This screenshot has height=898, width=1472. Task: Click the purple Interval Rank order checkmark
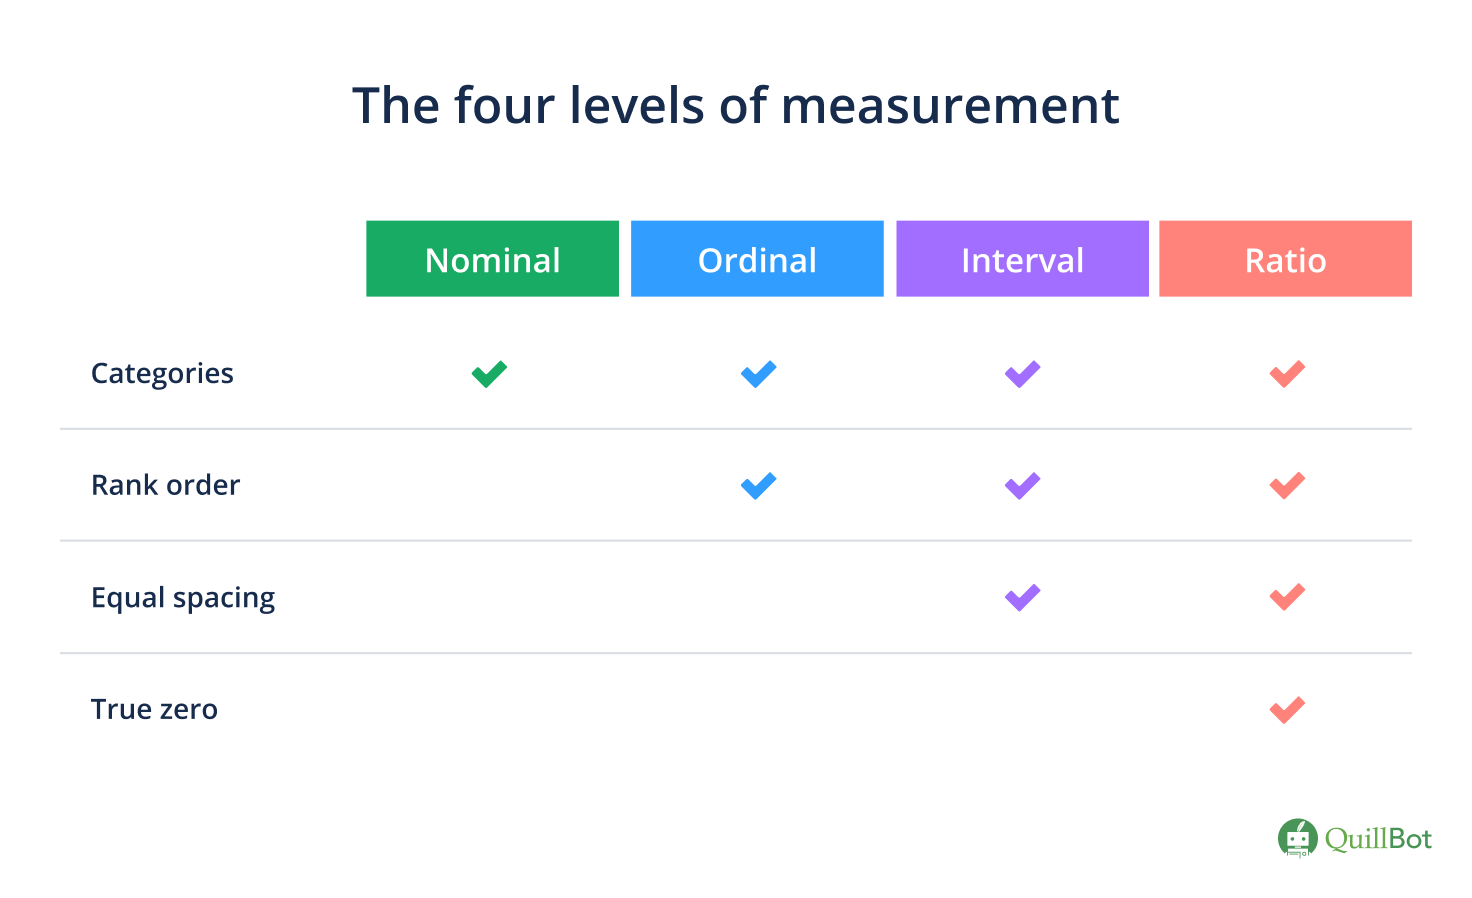pyautogui.click(x=1022, y=486)
